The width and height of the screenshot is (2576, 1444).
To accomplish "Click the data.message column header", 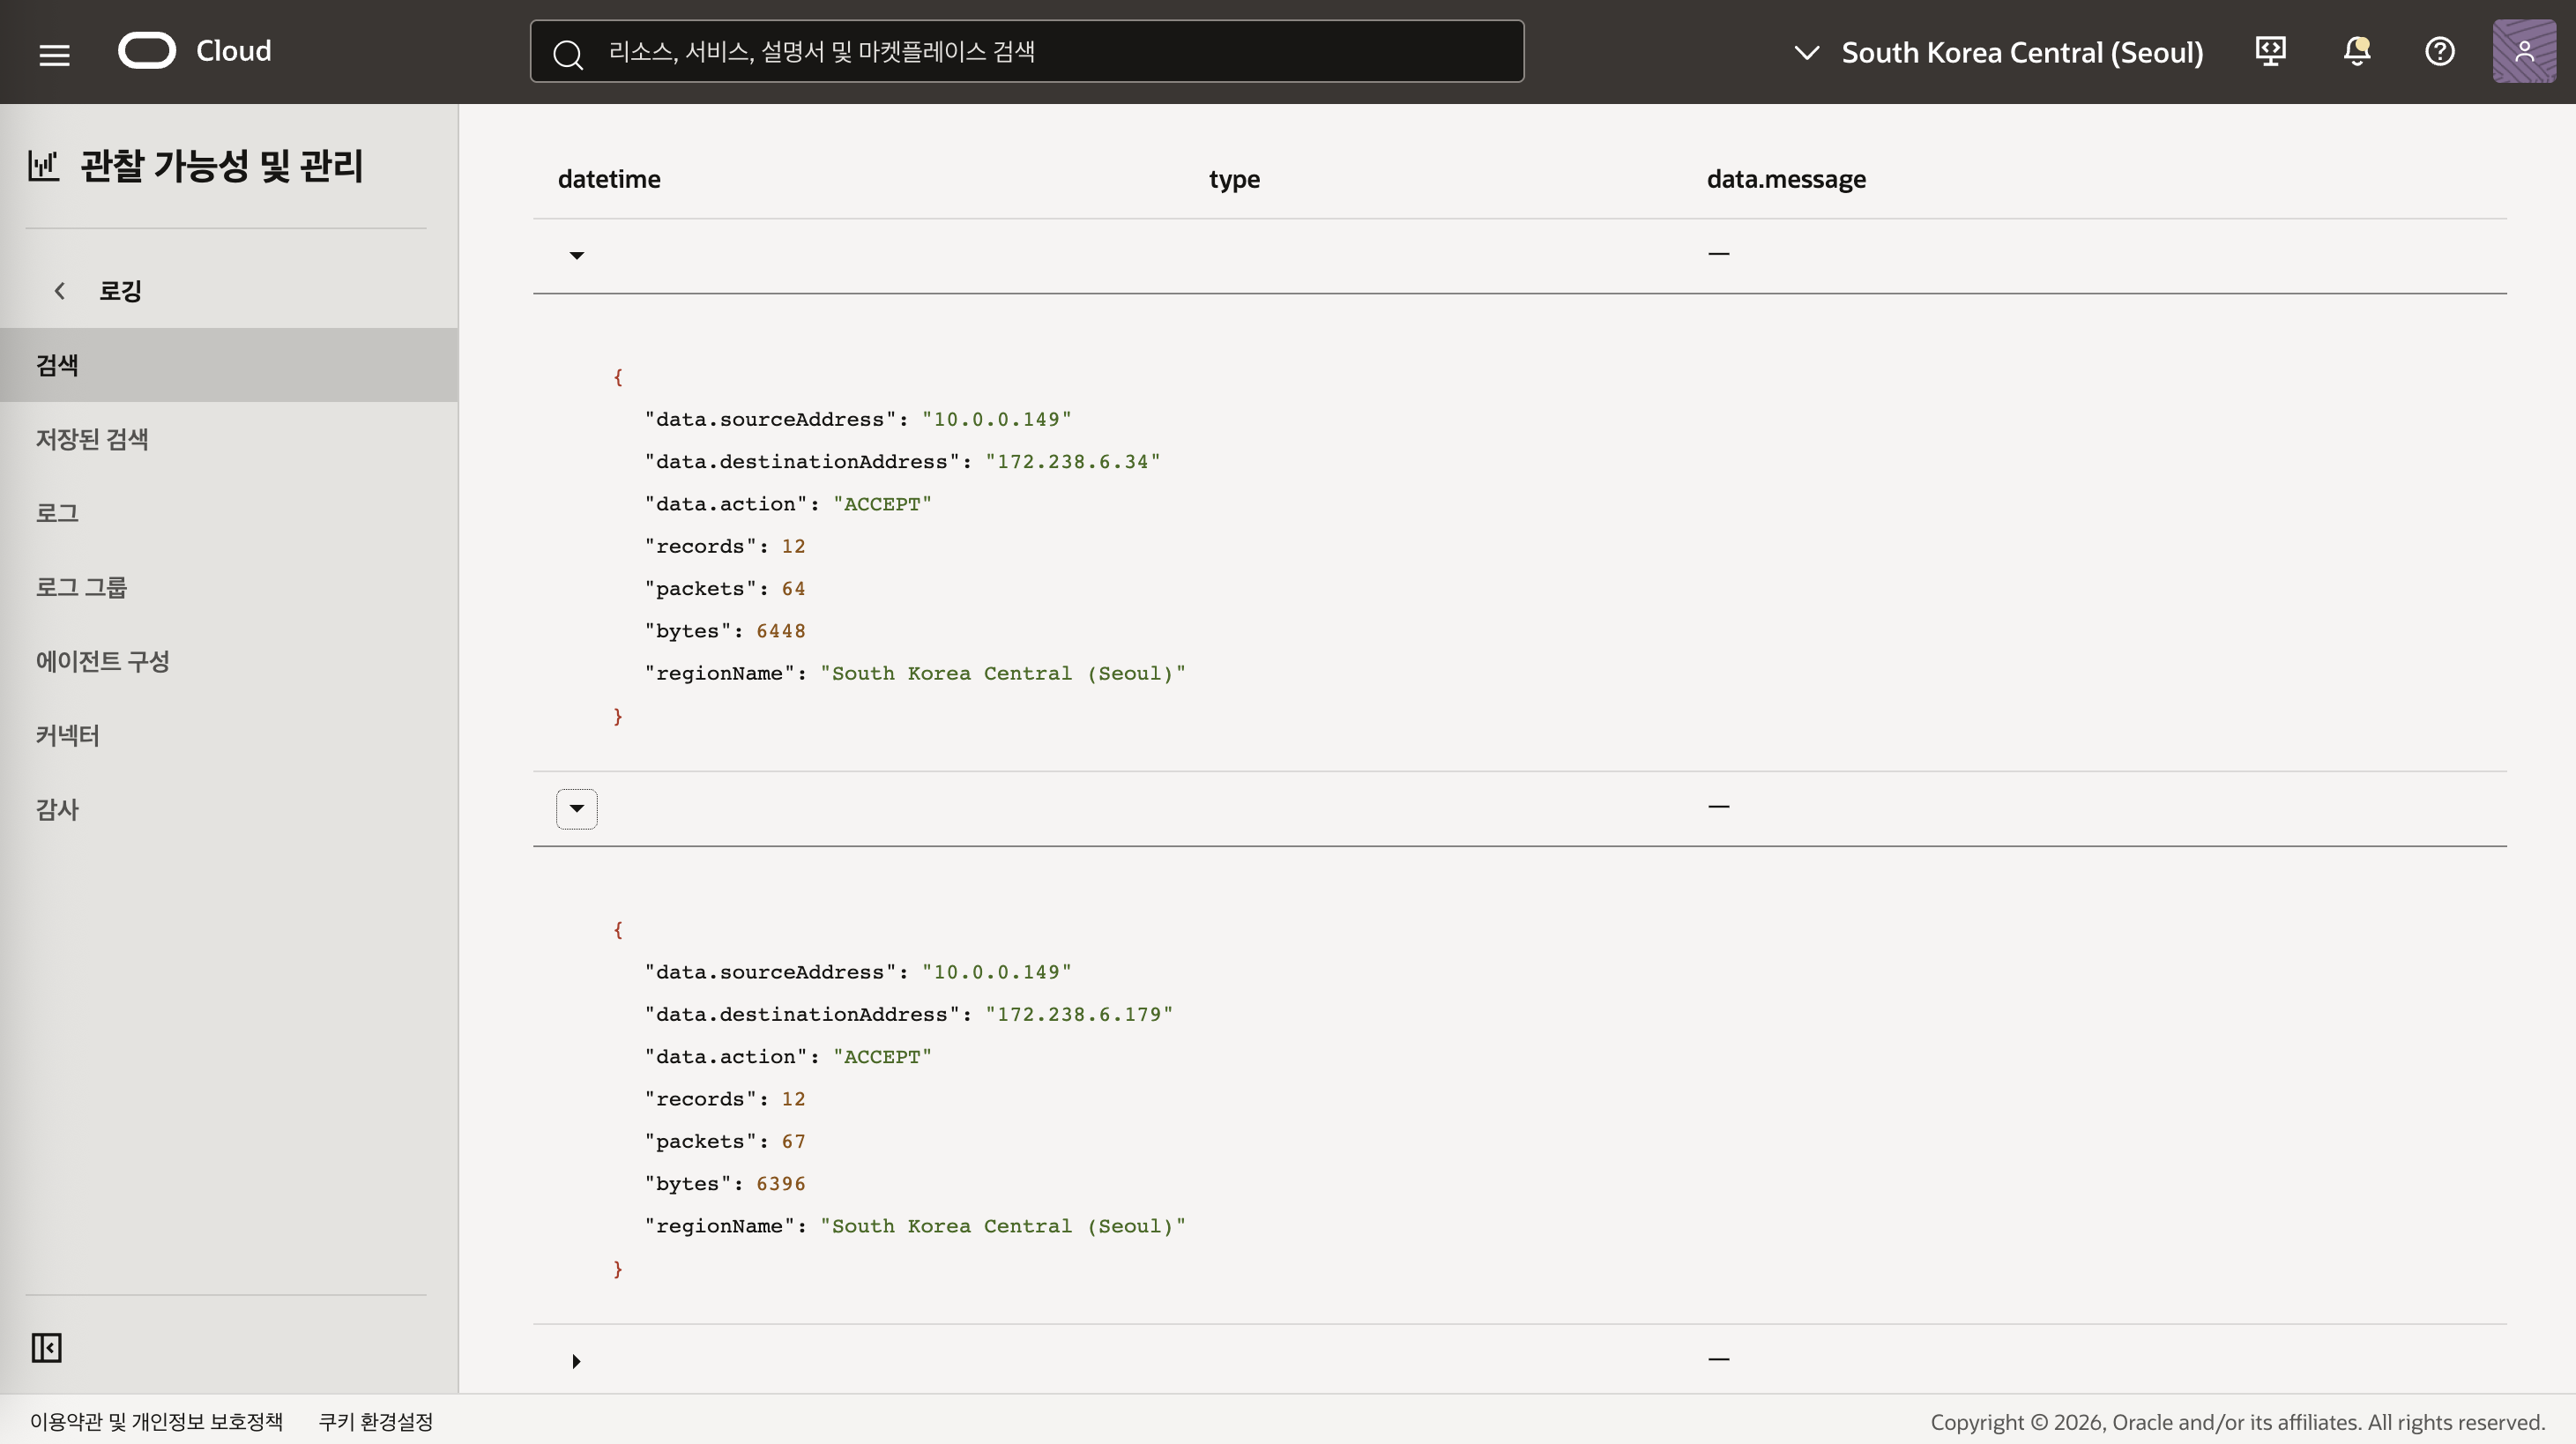I will (1786, 179).
